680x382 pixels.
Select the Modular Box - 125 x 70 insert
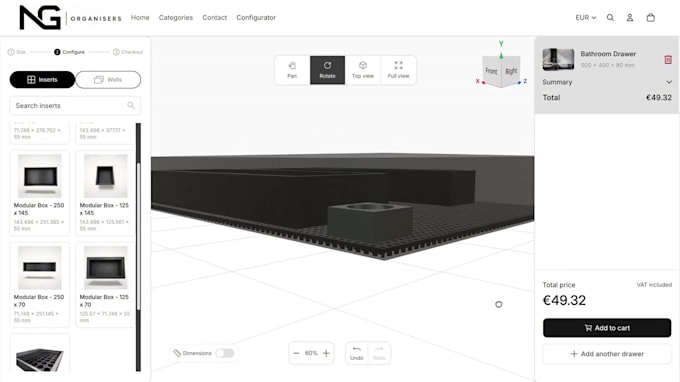tap(105, 284)
